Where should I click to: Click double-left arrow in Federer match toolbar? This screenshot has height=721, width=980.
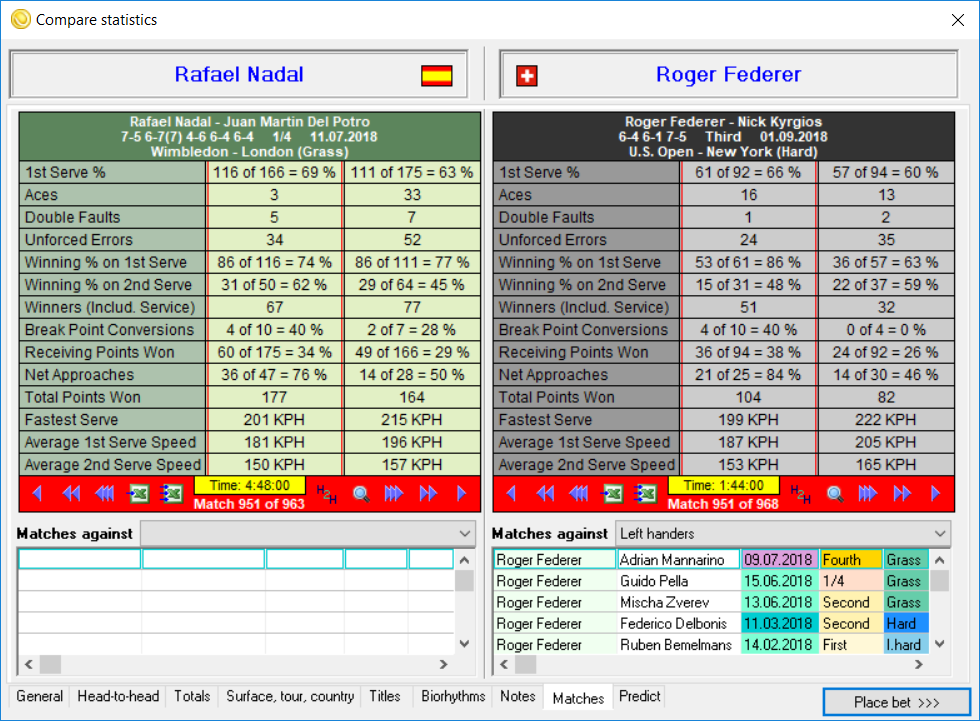pyautogui.click(x=545, y=494)
